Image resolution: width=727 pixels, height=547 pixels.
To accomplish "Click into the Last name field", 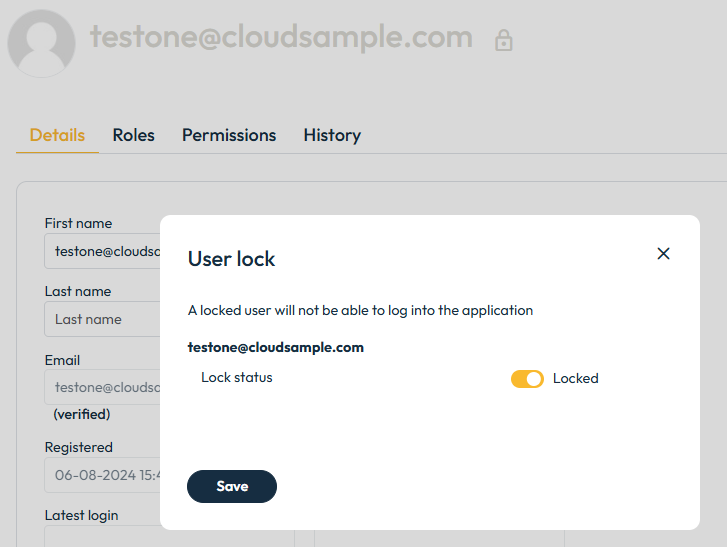I will click(x=102, y=320).
